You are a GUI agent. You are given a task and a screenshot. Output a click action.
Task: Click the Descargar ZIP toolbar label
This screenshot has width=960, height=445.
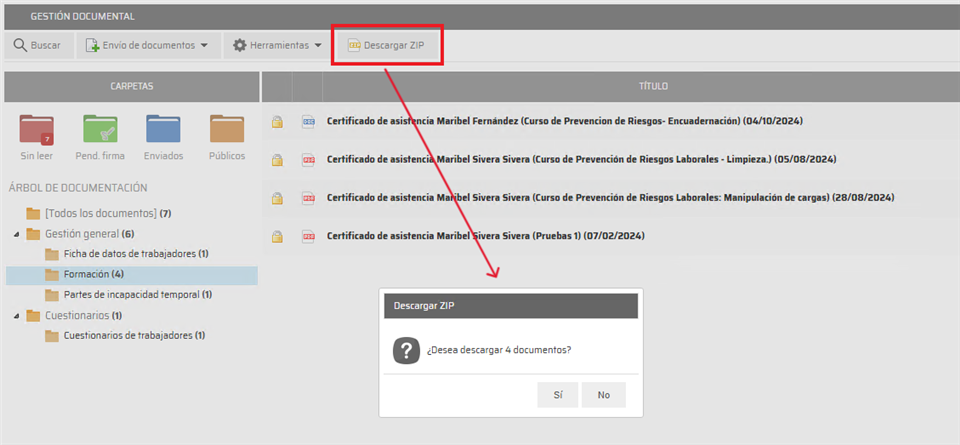tap(394, 45)
